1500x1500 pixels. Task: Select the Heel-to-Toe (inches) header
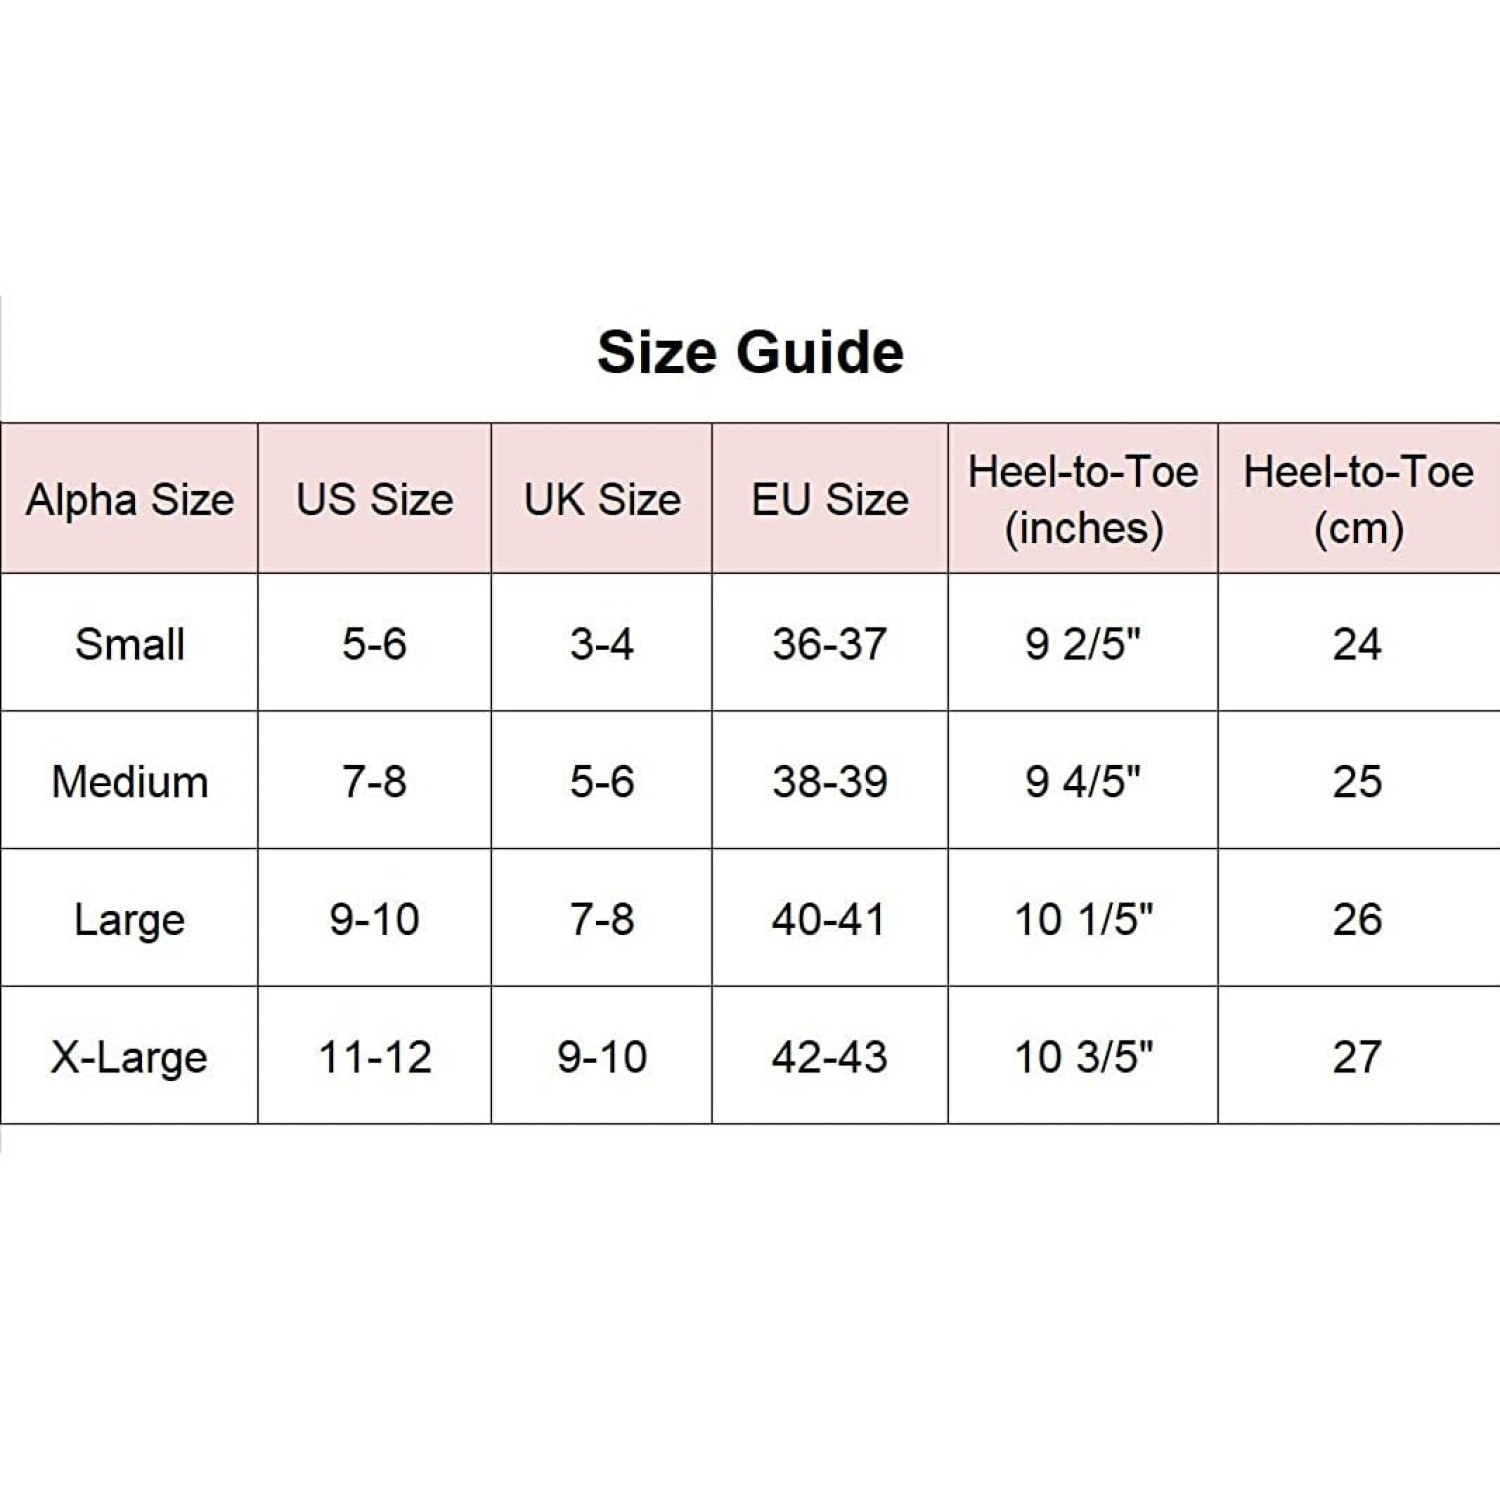point(1083,499)
